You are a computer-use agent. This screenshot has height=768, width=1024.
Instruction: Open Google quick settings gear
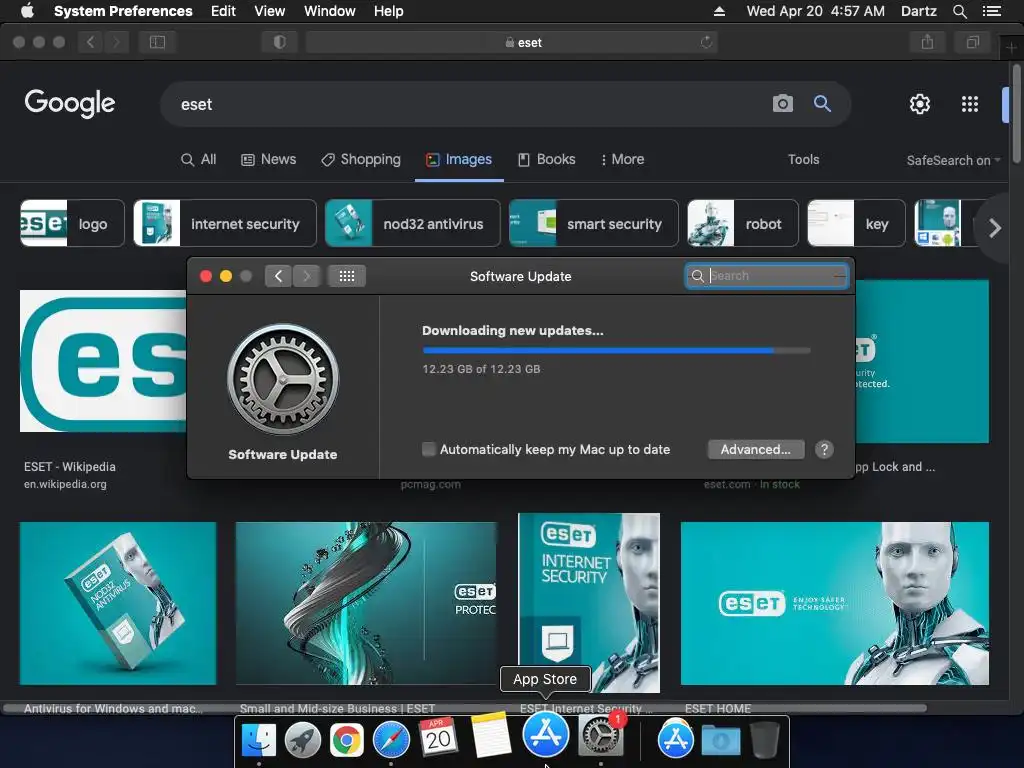[x=920, y=103]
